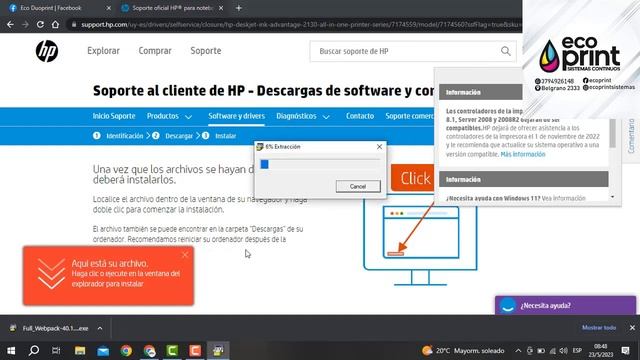Viewport: 640px width, 360px height.
Task: Go back in browser history
Action: point(10,24)
